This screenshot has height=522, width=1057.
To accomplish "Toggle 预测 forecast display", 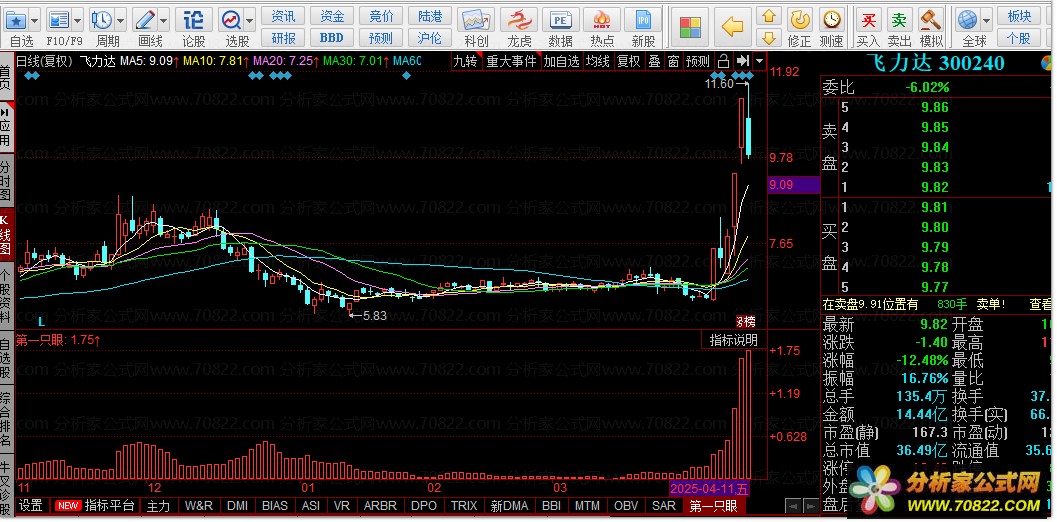I will tap(698, 61).
